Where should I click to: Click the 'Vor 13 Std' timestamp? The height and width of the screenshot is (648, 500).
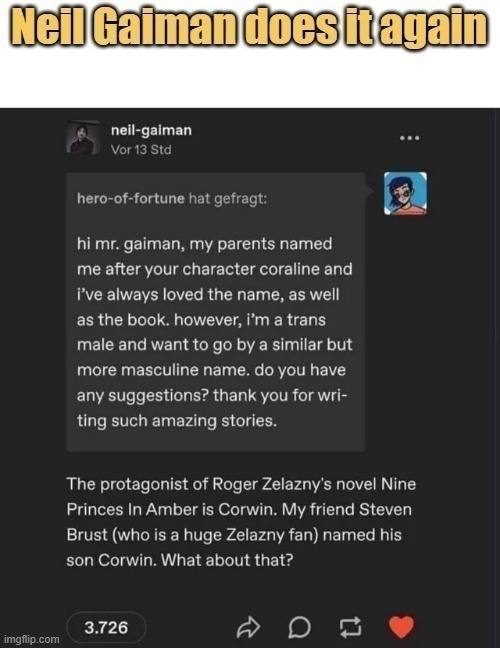(x=141, y=149)
